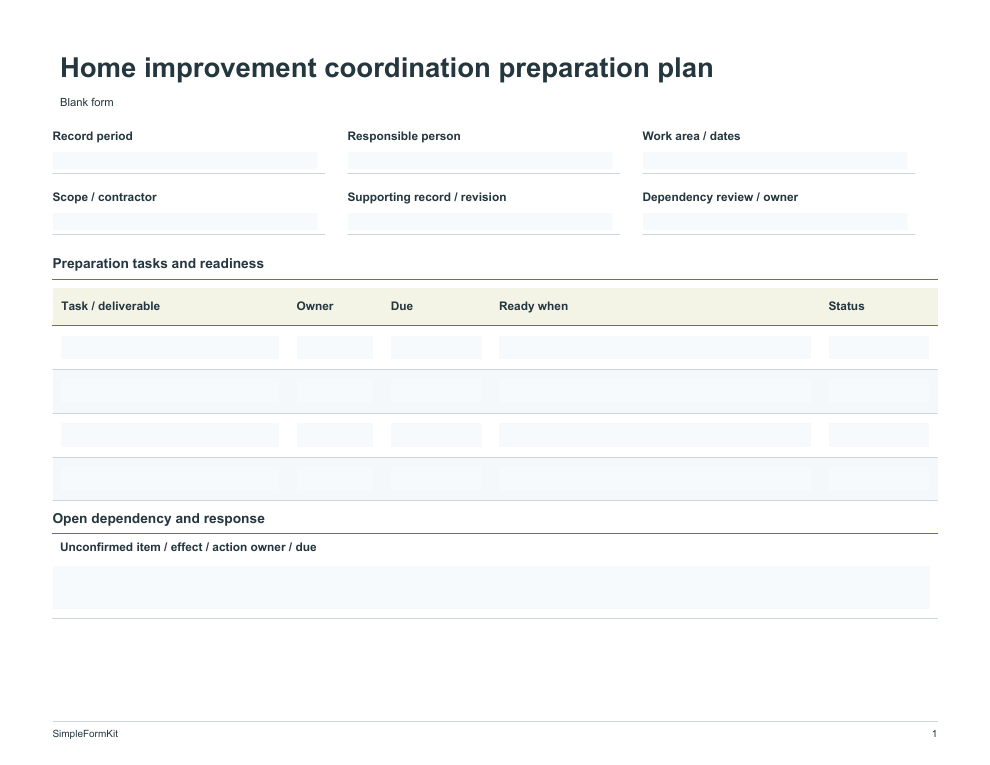The height and width of the screenshot is (765, 990).
Task: Click the 'Owner' column header
Action: tap(314, 306)
